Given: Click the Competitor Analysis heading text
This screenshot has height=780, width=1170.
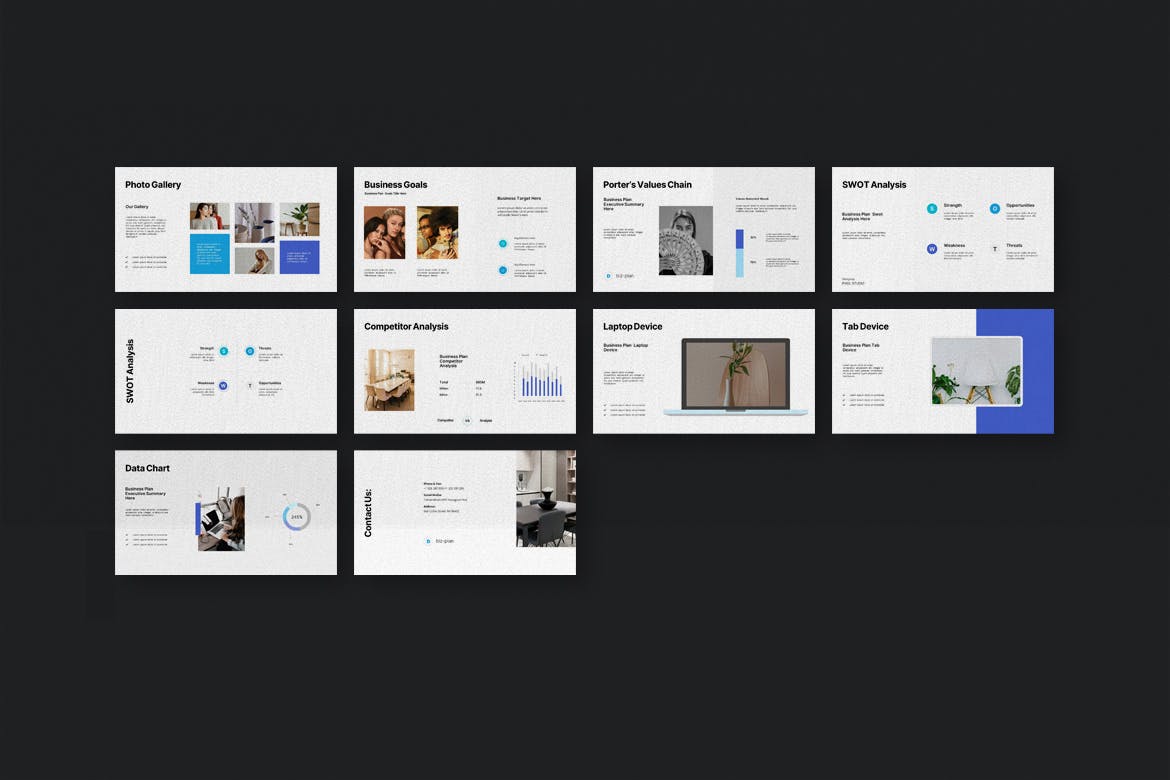Looking at the screenshot, I should (x=406, y=327).
